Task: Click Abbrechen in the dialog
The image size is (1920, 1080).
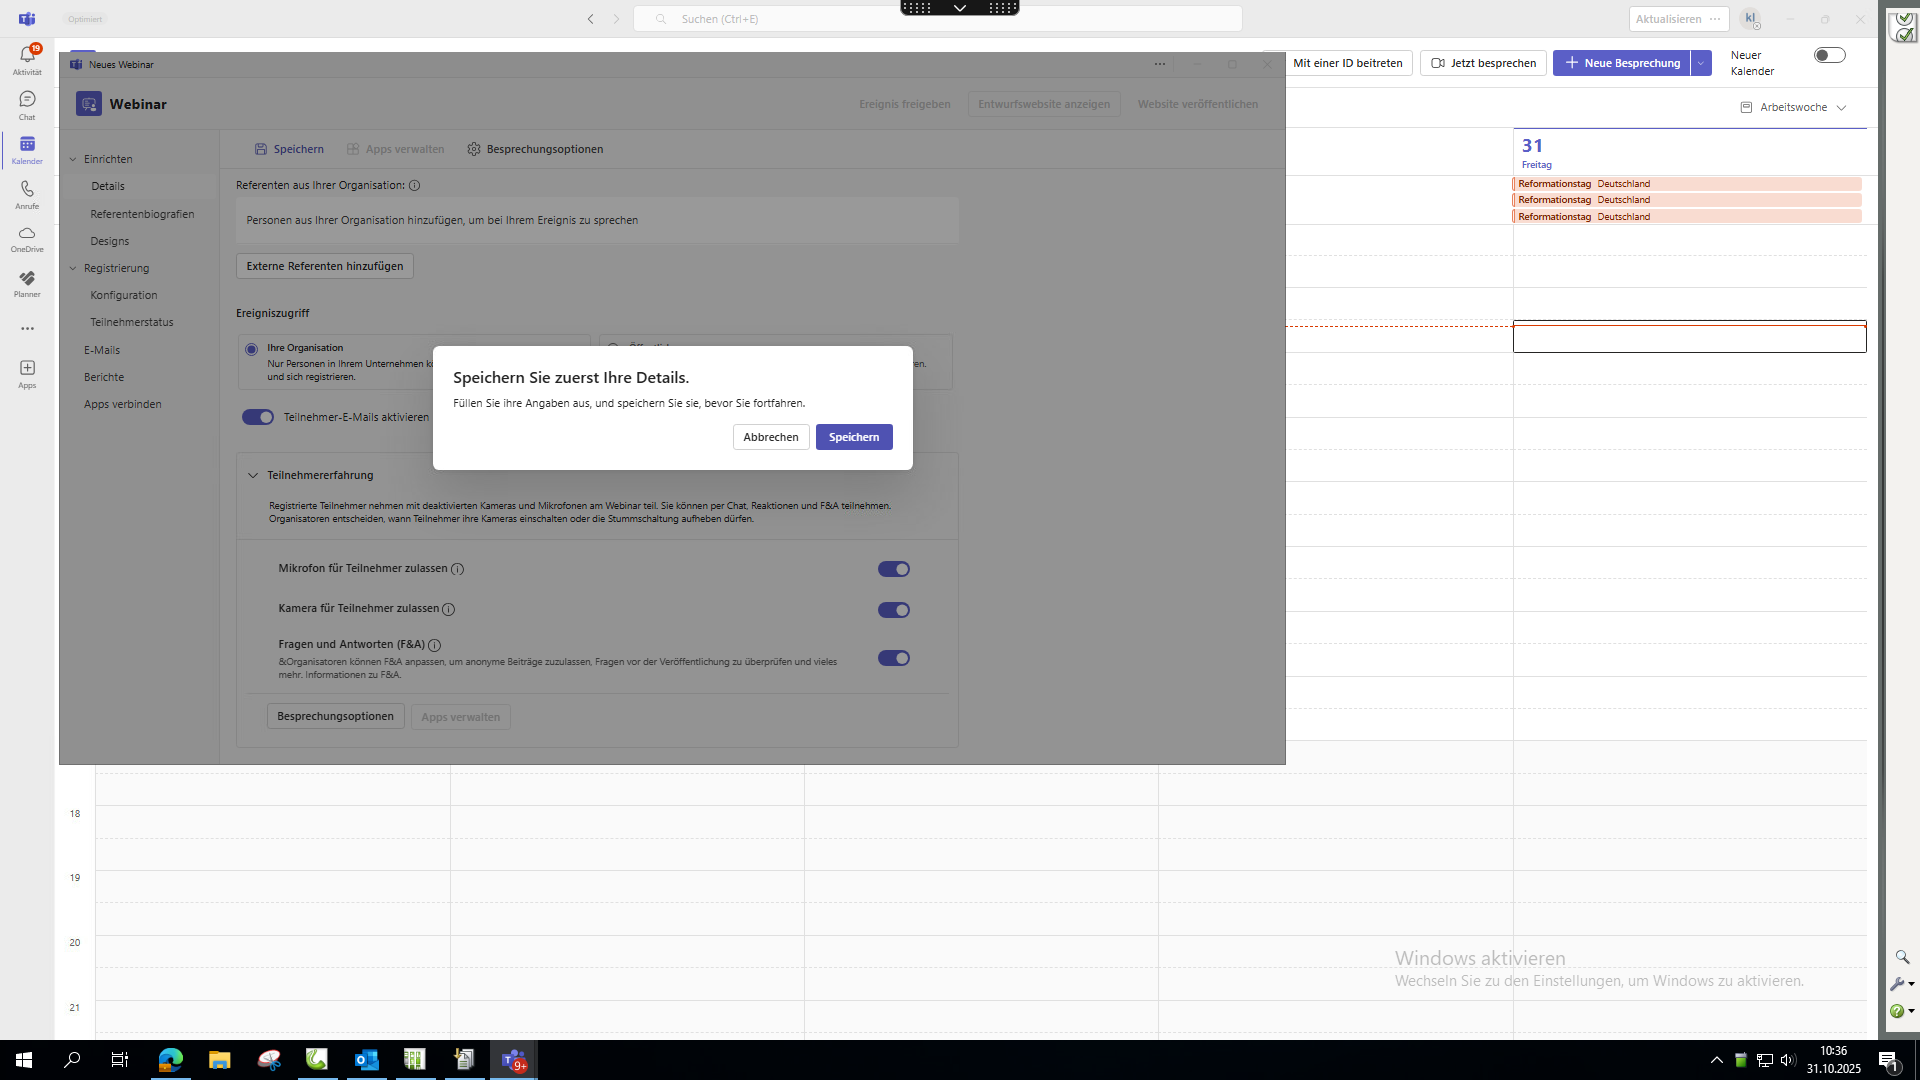Action: pyautogui.click(x=770, y=437)
